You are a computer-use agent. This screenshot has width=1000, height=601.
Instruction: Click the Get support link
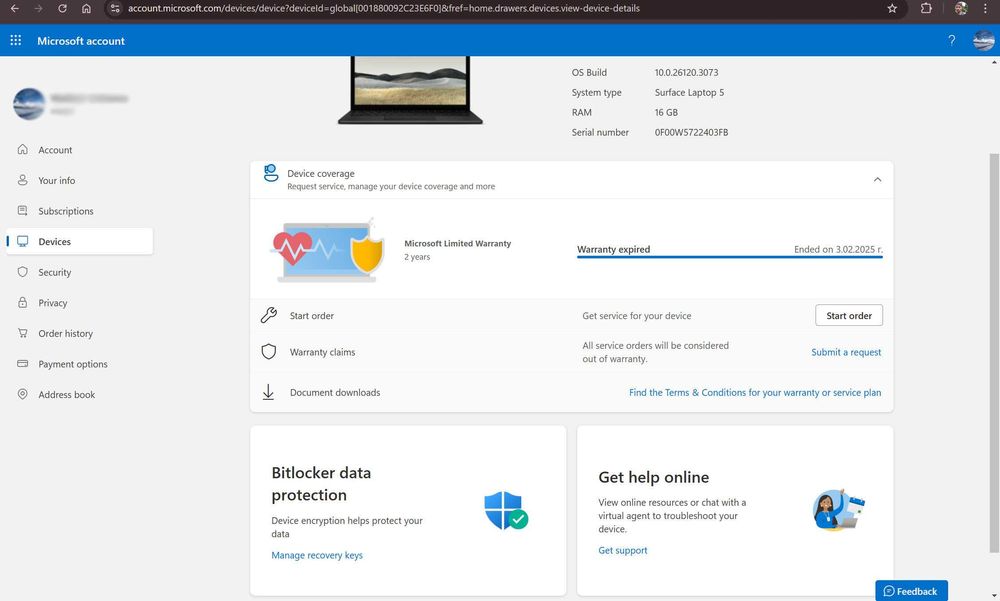(622, 550)
